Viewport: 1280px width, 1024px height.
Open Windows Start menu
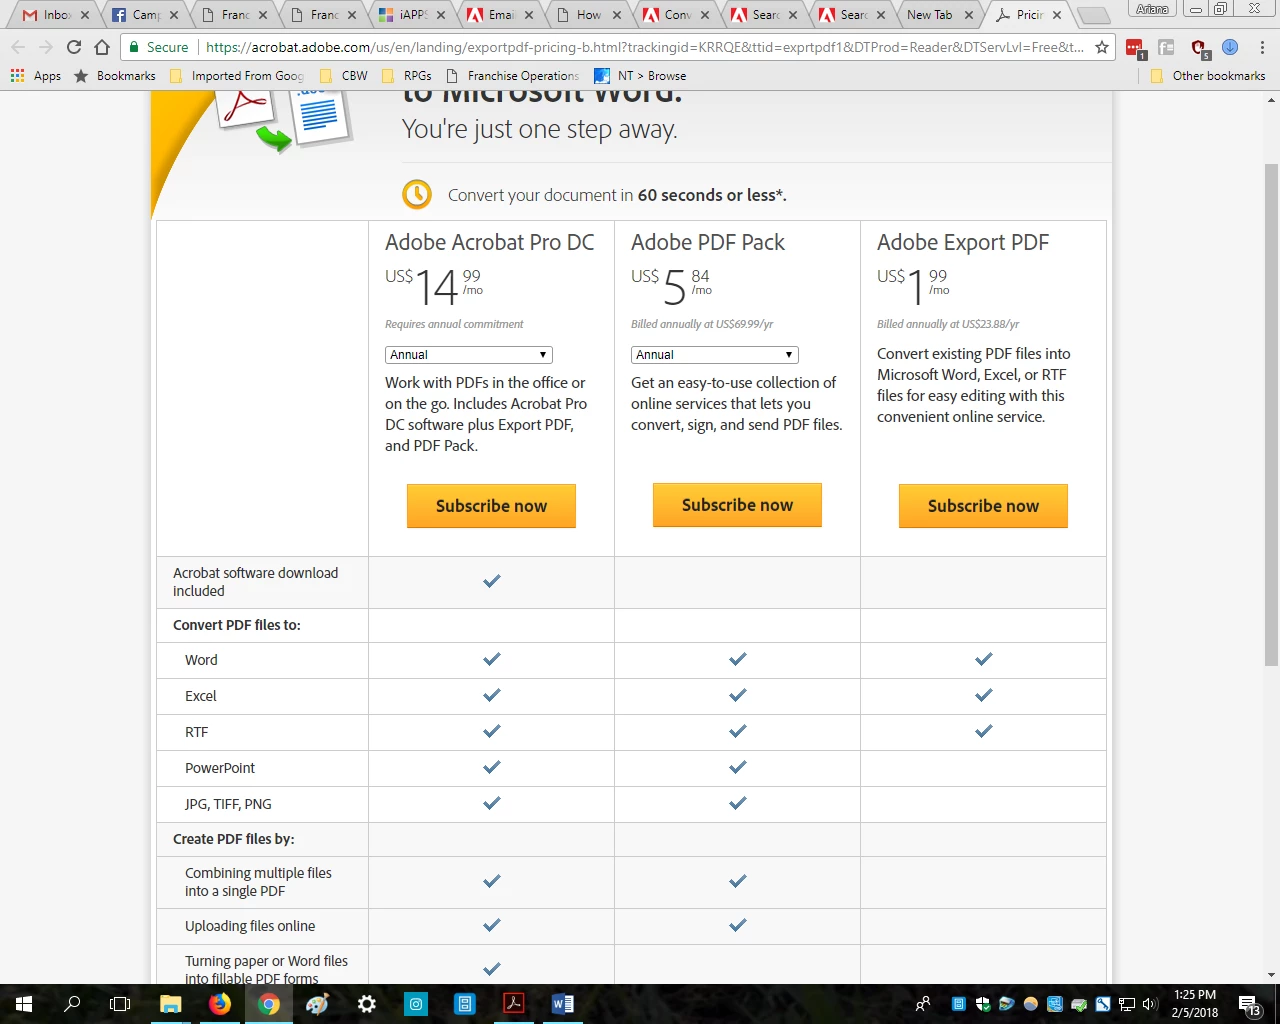[x=24, y=1004]
